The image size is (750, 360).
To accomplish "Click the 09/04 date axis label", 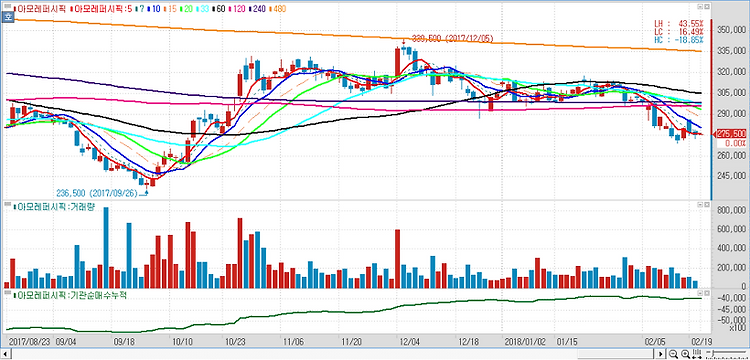I will pos(66,342).
